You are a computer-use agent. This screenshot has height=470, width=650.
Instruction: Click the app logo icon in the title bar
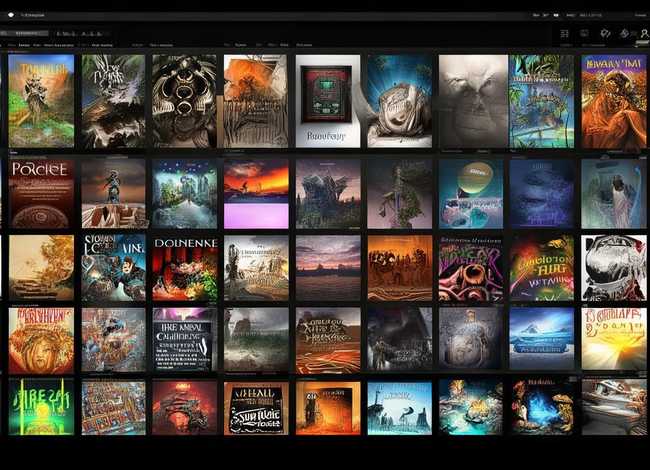[x=10, y=16]
